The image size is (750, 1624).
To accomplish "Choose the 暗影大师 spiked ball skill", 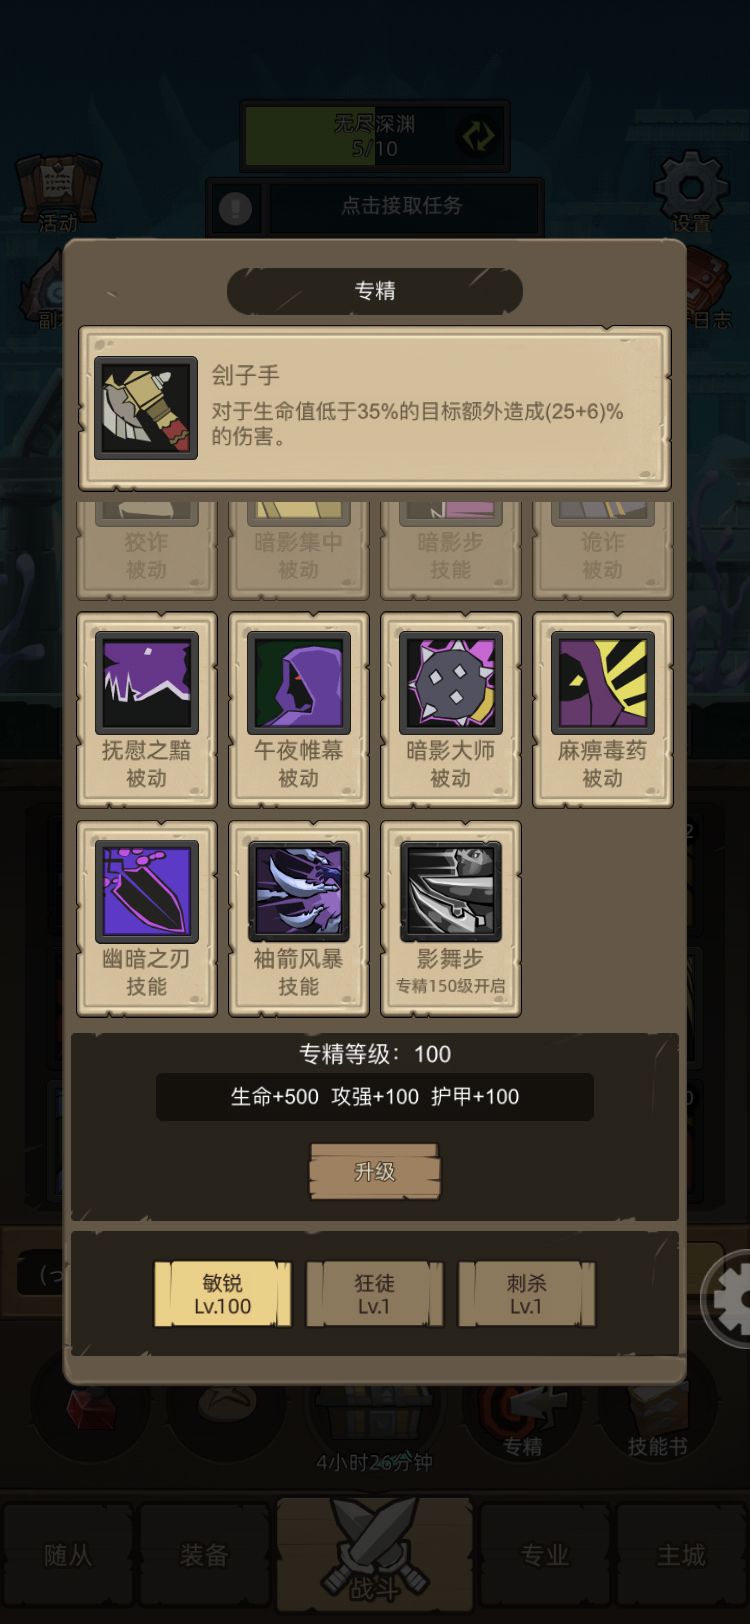I will coord(450,683).
